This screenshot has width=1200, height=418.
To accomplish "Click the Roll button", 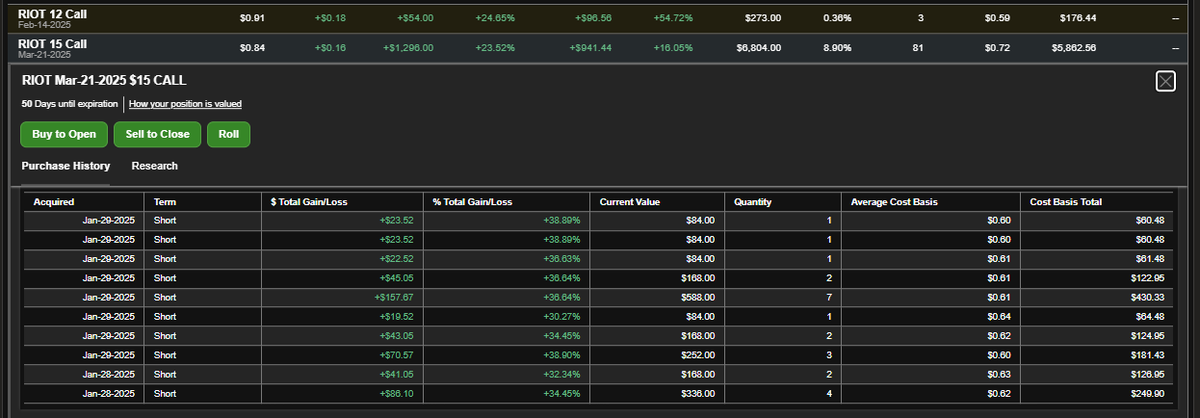I will (x=228, y=134).
